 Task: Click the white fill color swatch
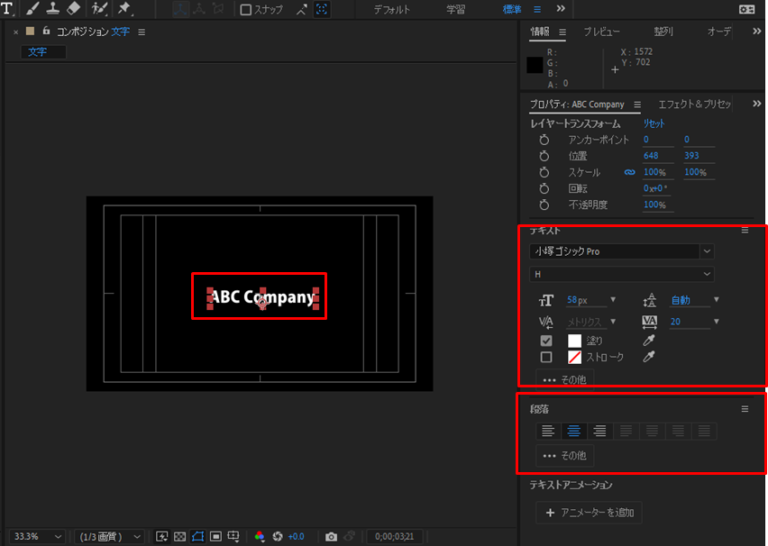pyautogui.click(x=575, y=341)
